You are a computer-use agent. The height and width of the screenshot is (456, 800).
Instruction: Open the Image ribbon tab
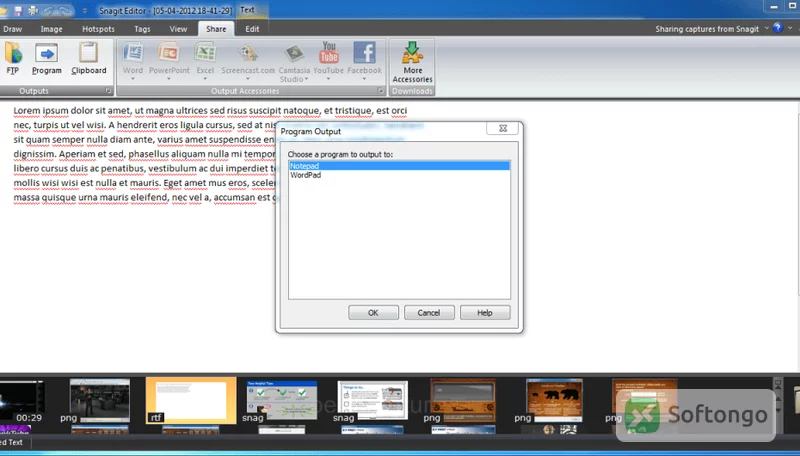52,29
